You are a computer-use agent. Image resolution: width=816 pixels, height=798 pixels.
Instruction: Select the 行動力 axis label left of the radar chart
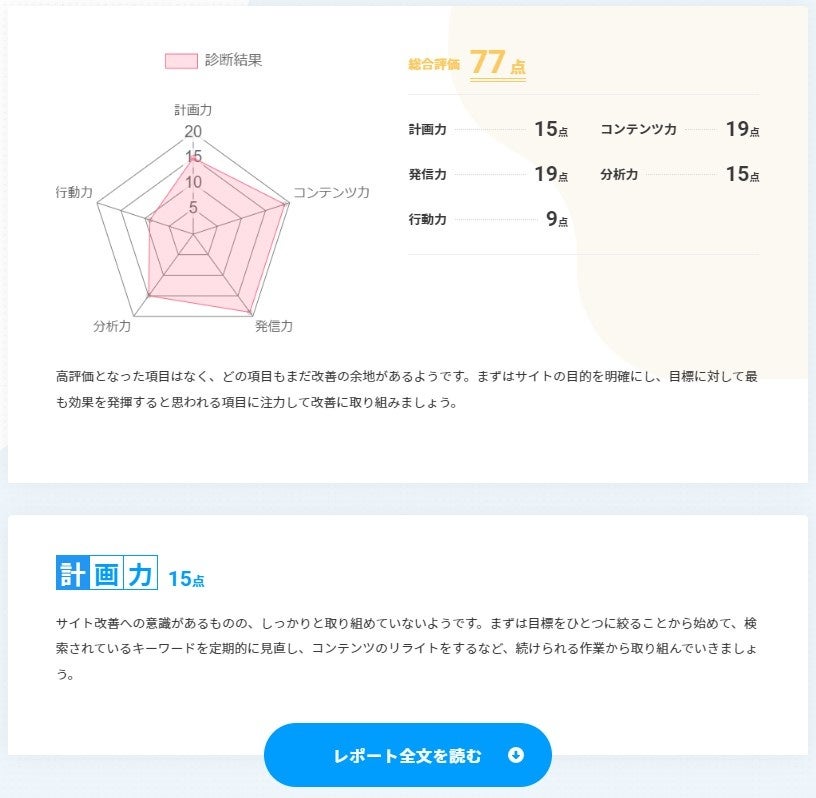tap(75, 191)
